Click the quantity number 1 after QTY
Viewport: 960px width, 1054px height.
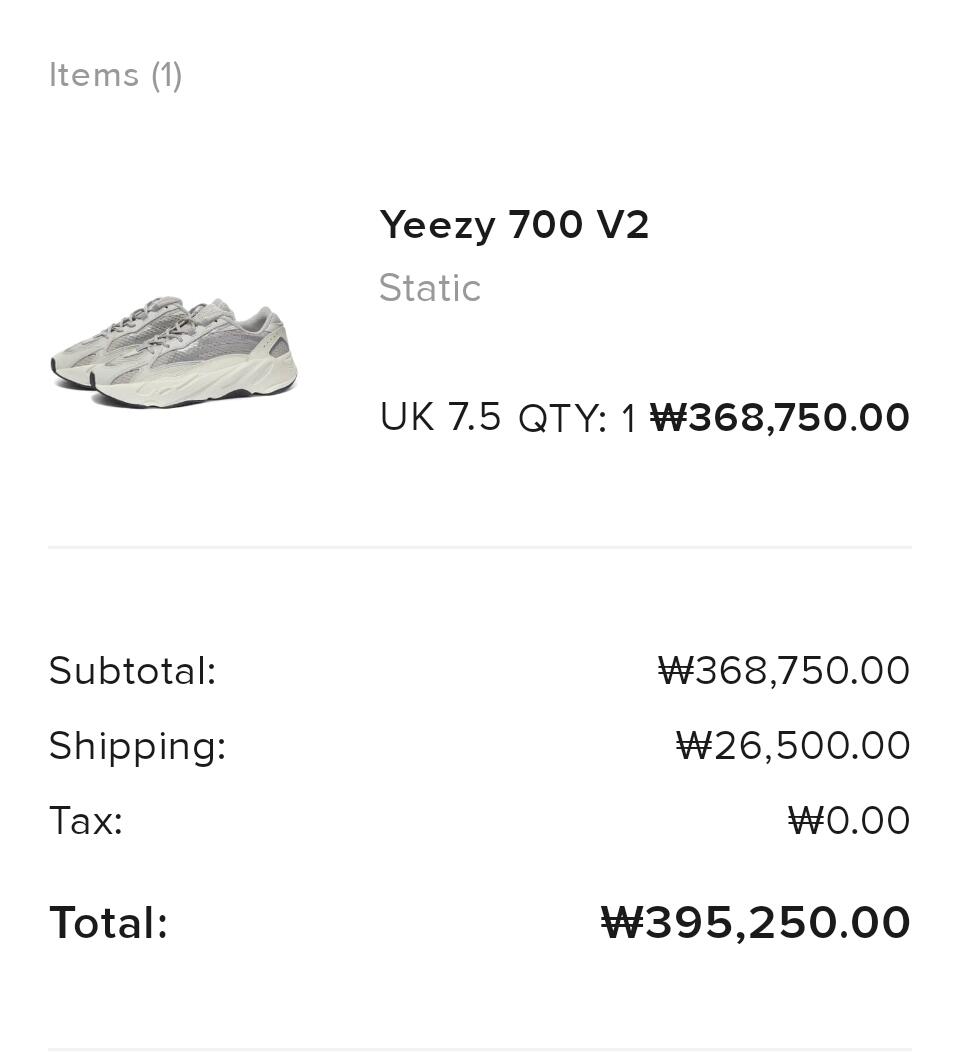click(628, 420)
